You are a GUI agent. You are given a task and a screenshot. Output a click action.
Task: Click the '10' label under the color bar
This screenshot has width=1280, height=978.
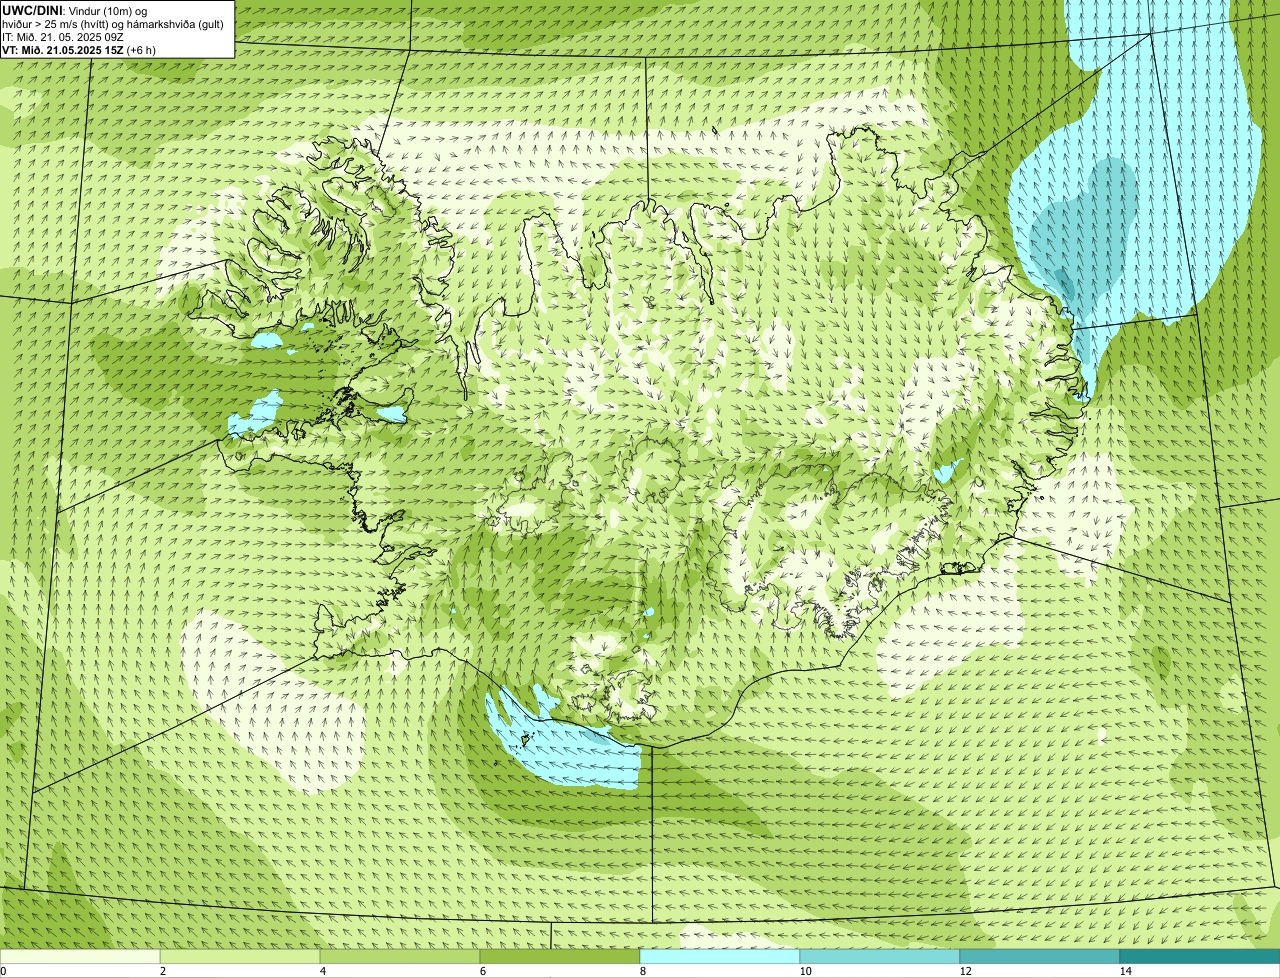coord(805,971)
